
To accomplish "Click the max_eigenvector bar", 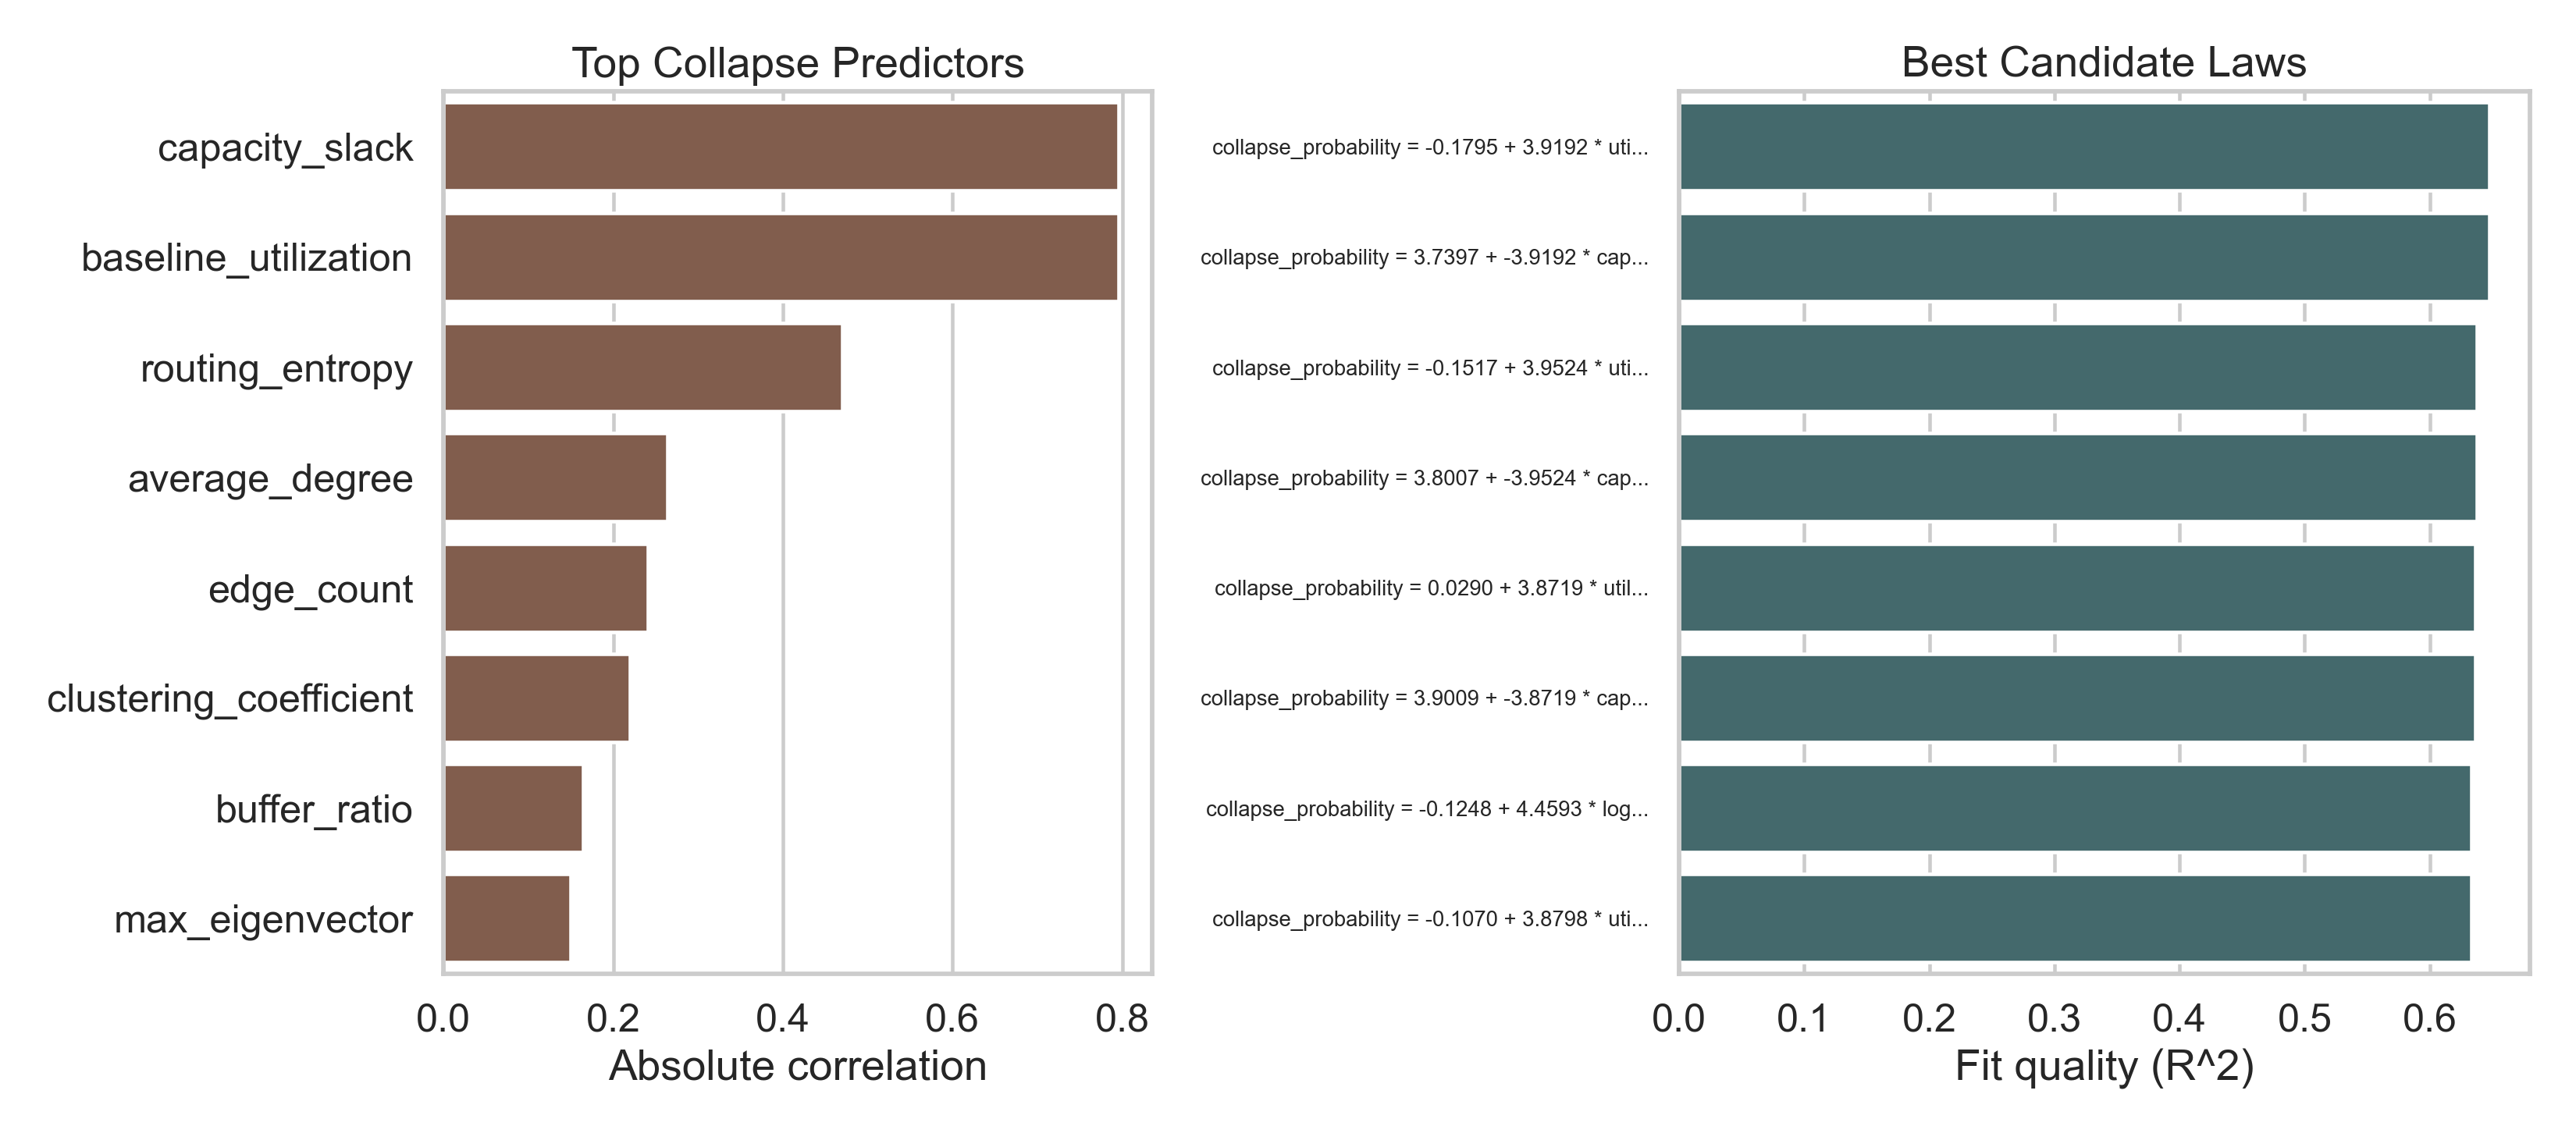I will click(507, 919).
